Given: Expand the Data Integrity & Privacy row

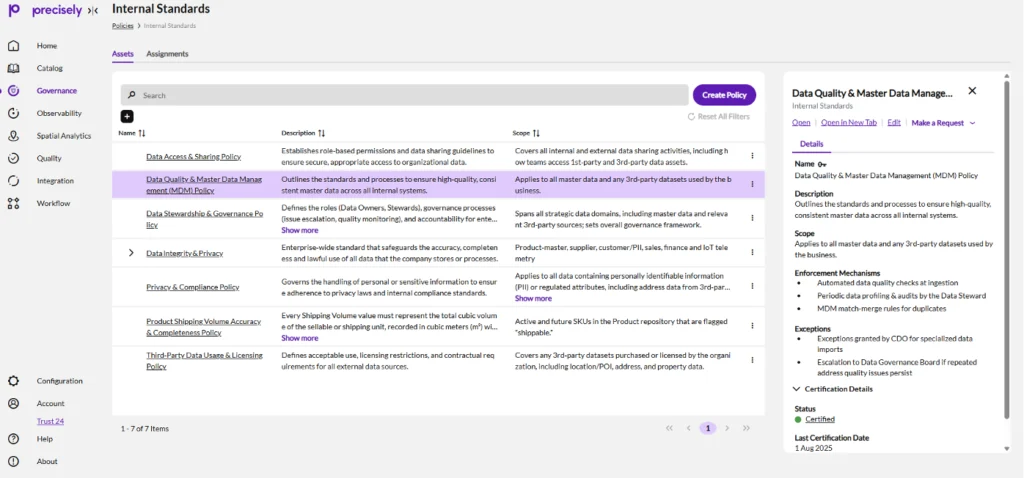Looking at the screenshot, I should 131,253.
